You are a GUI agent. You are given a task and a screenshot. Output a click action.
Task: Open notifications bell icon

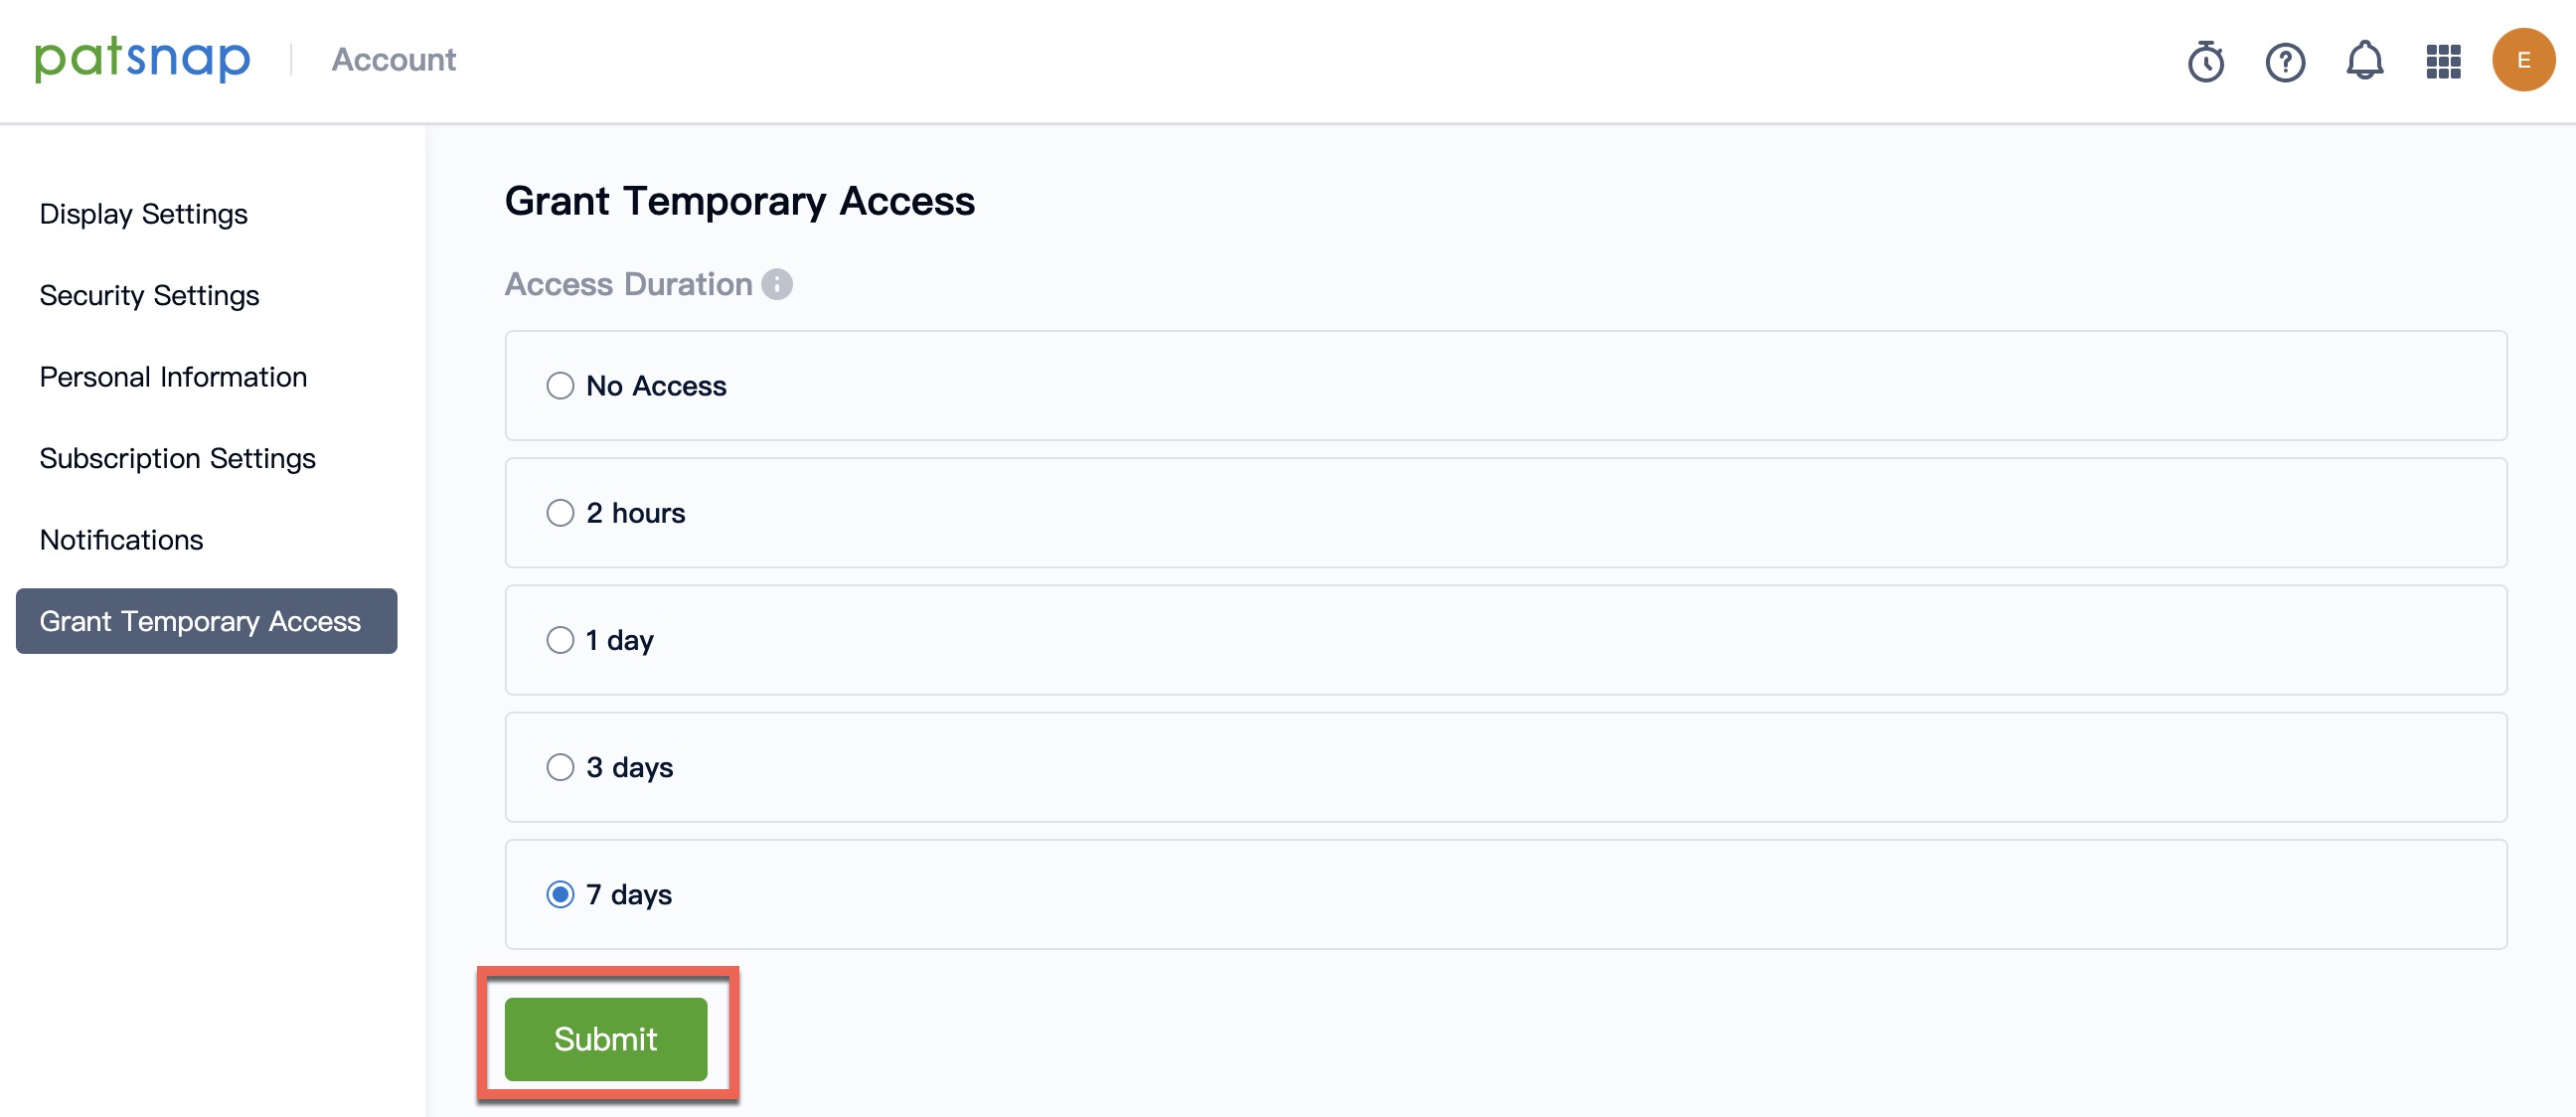click(2364, 61)
